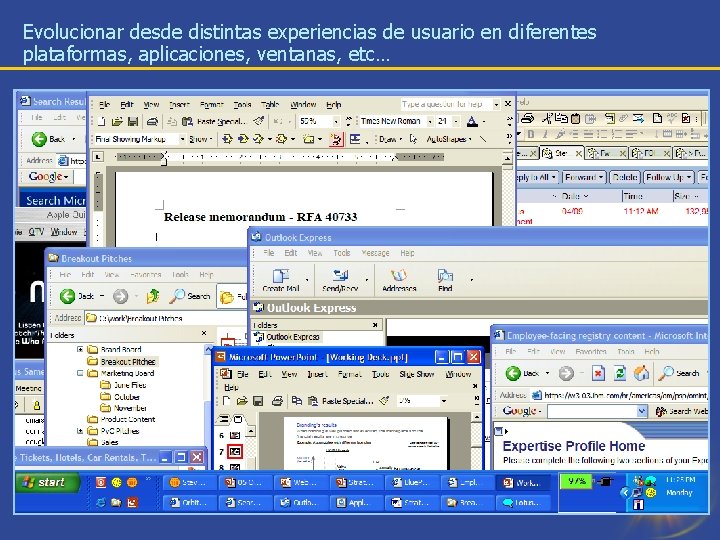Screen dimensions: 720x540
Task: Click the Find icon in Outlook Express
Action: tap(445, 280)
